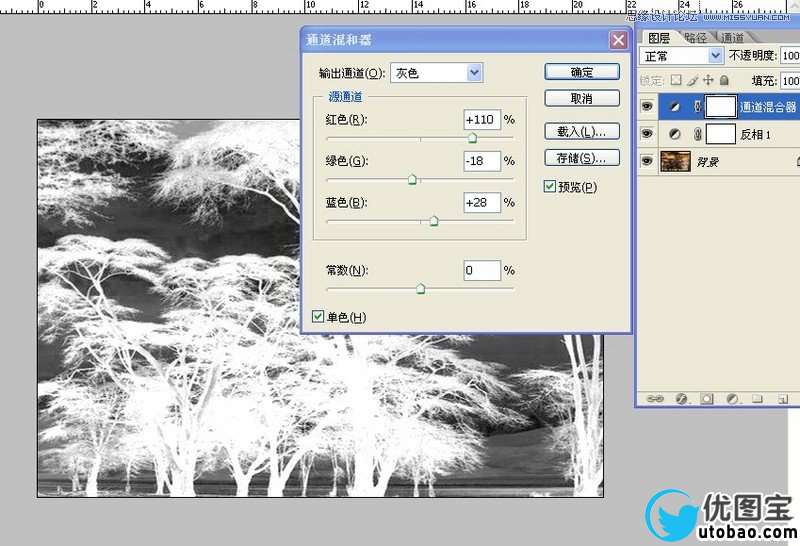800x546 pixels.
Task: Select the 通道混合器 layer name
Action: [x=768, y=107]
